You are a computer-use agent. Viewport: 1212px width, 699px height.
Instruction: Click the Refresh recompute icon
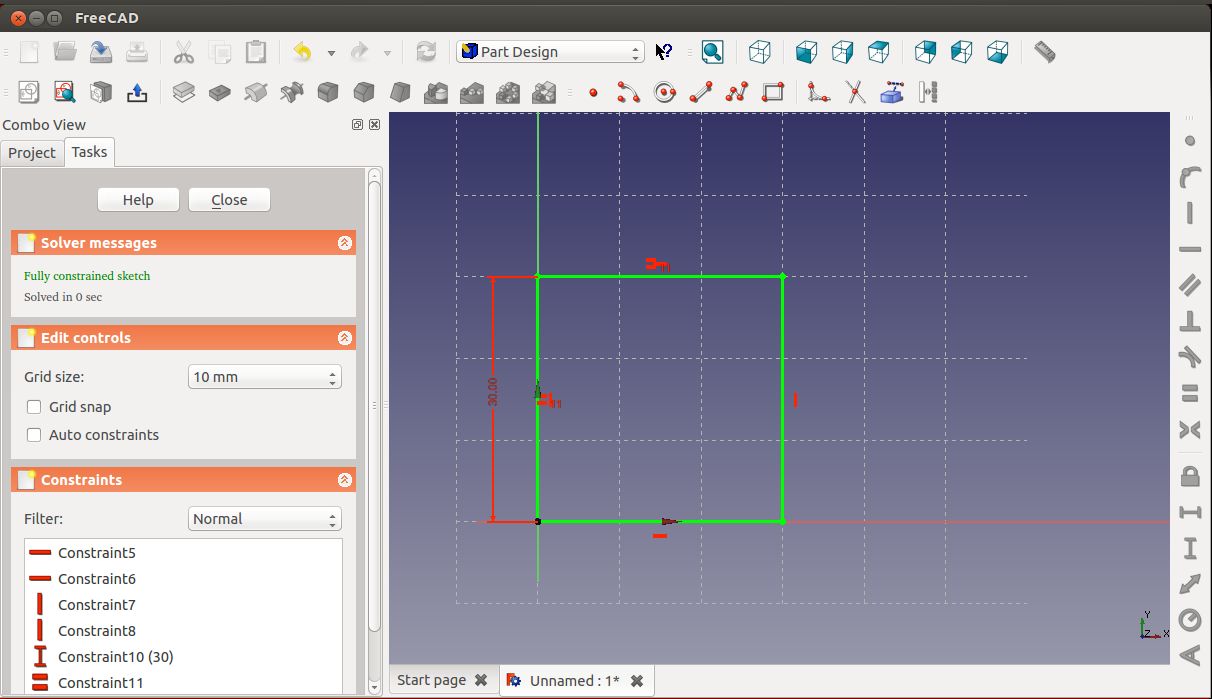tap(426, 52)
